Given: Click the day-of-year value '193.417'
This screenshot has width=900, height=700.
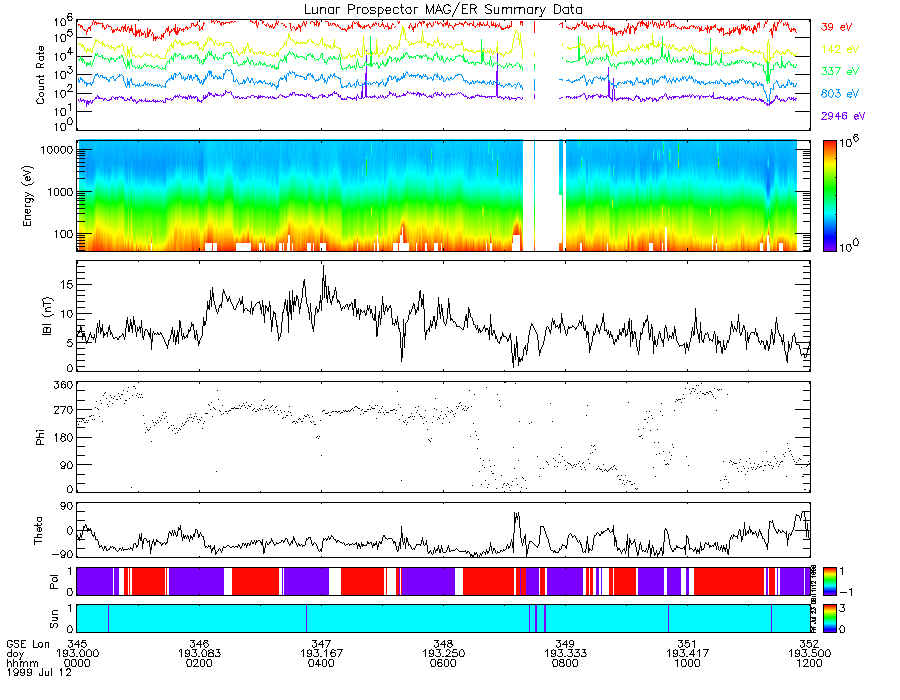Looking at the screenshot, I should point(687,654).
